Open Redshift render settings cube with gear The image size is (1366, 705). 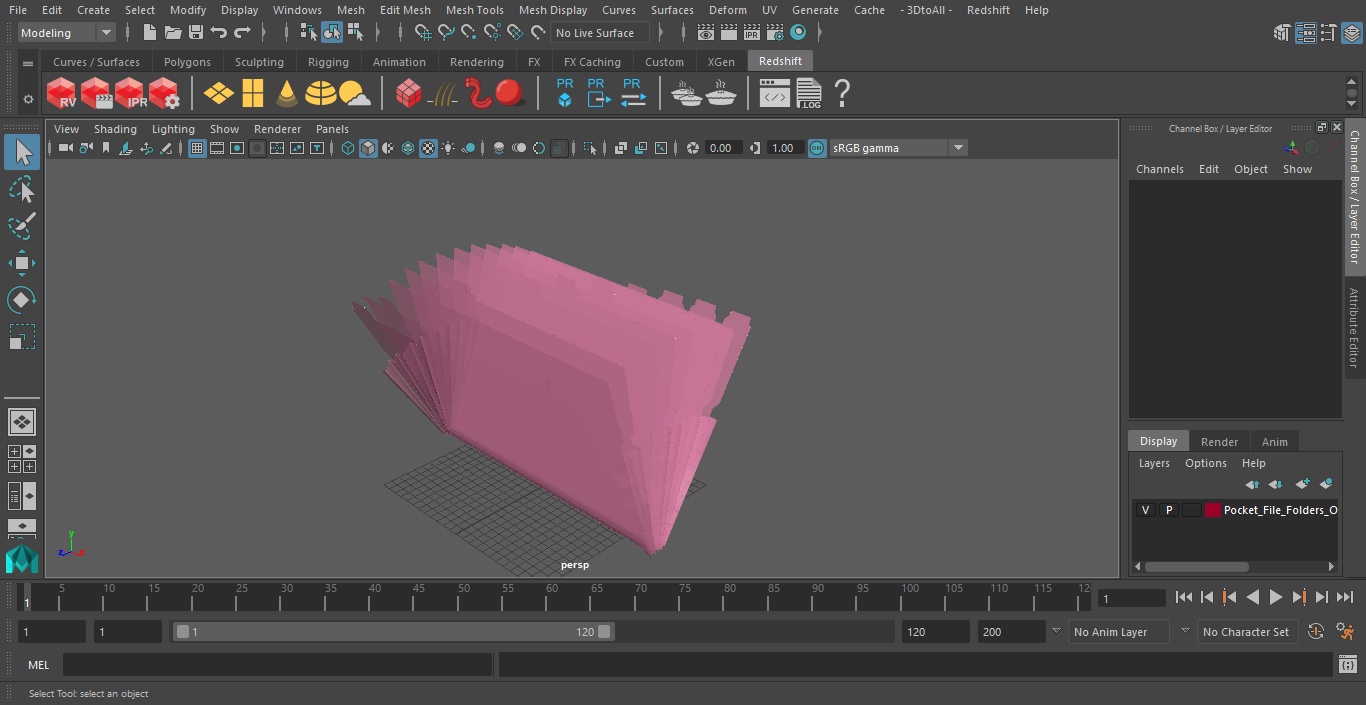click(164, 94)
